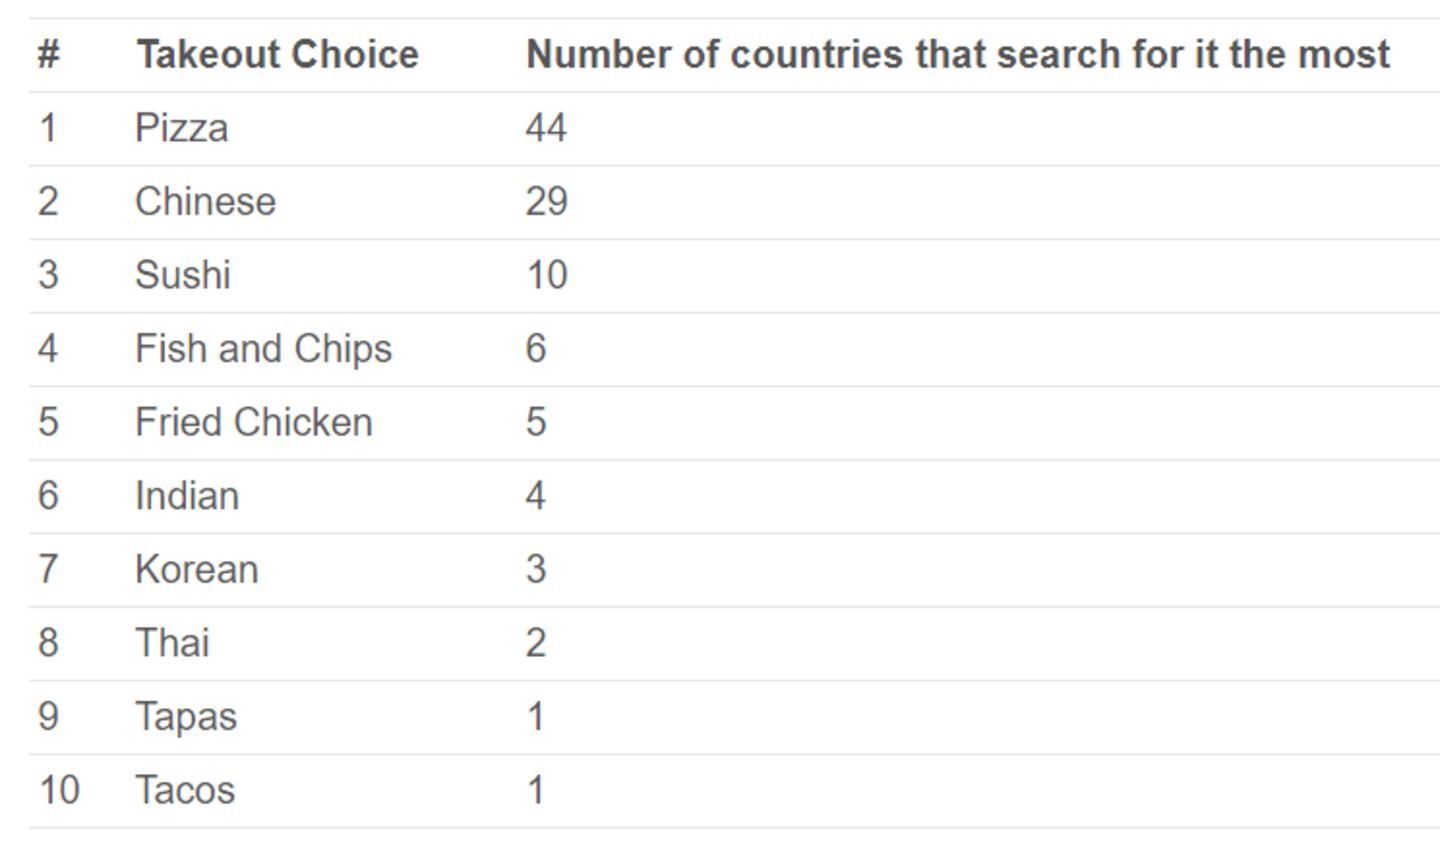The image size is (1440, 852).
Task: Click the Tapas entry
Action: [186, 717]
